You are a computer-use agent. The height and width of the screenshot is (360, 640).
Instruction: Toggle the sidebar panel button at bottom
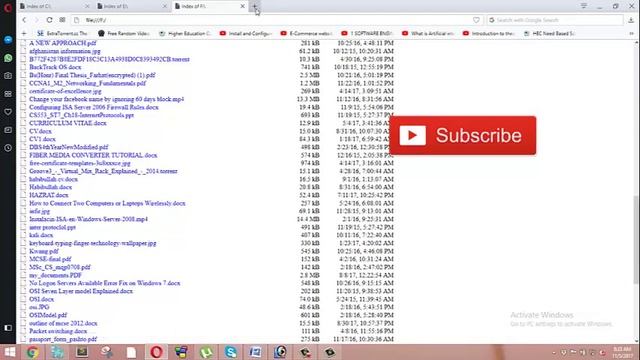pyautogui.click(x=8, y=328)
